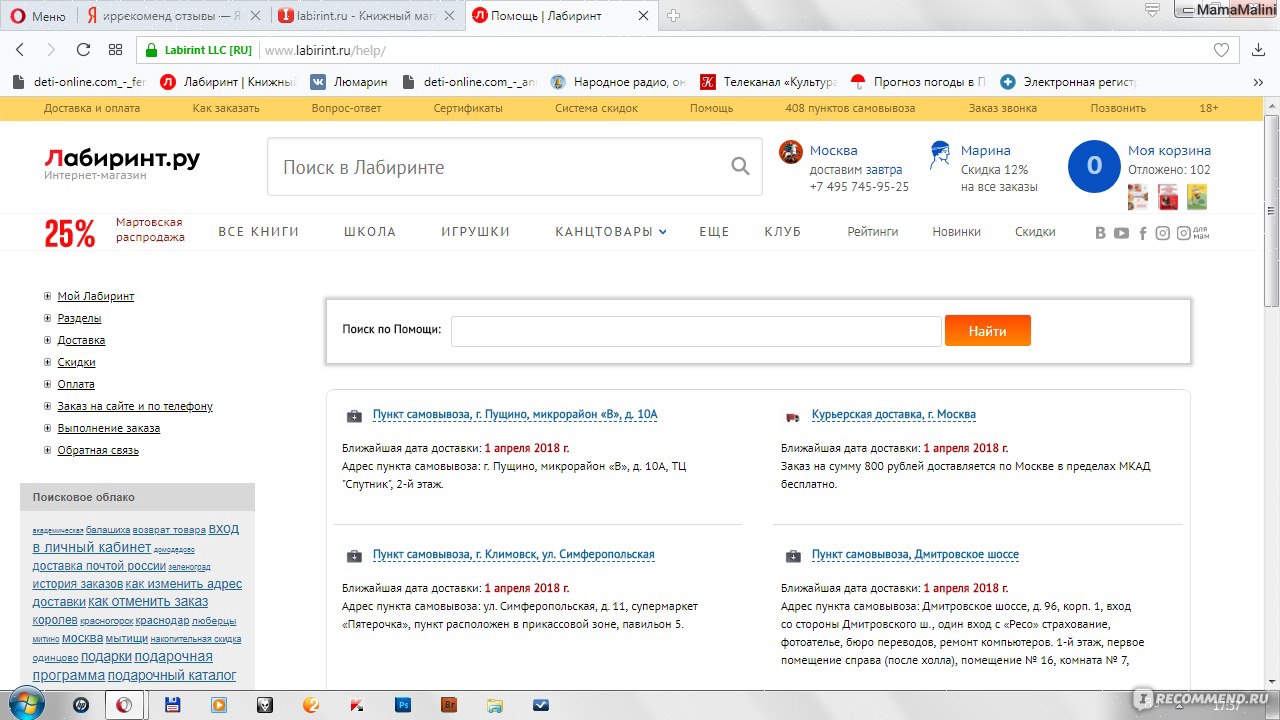Screen dimensions: 1280x720
Task: Expand Обратная связь tree item
Action: [x=47, y=450]
